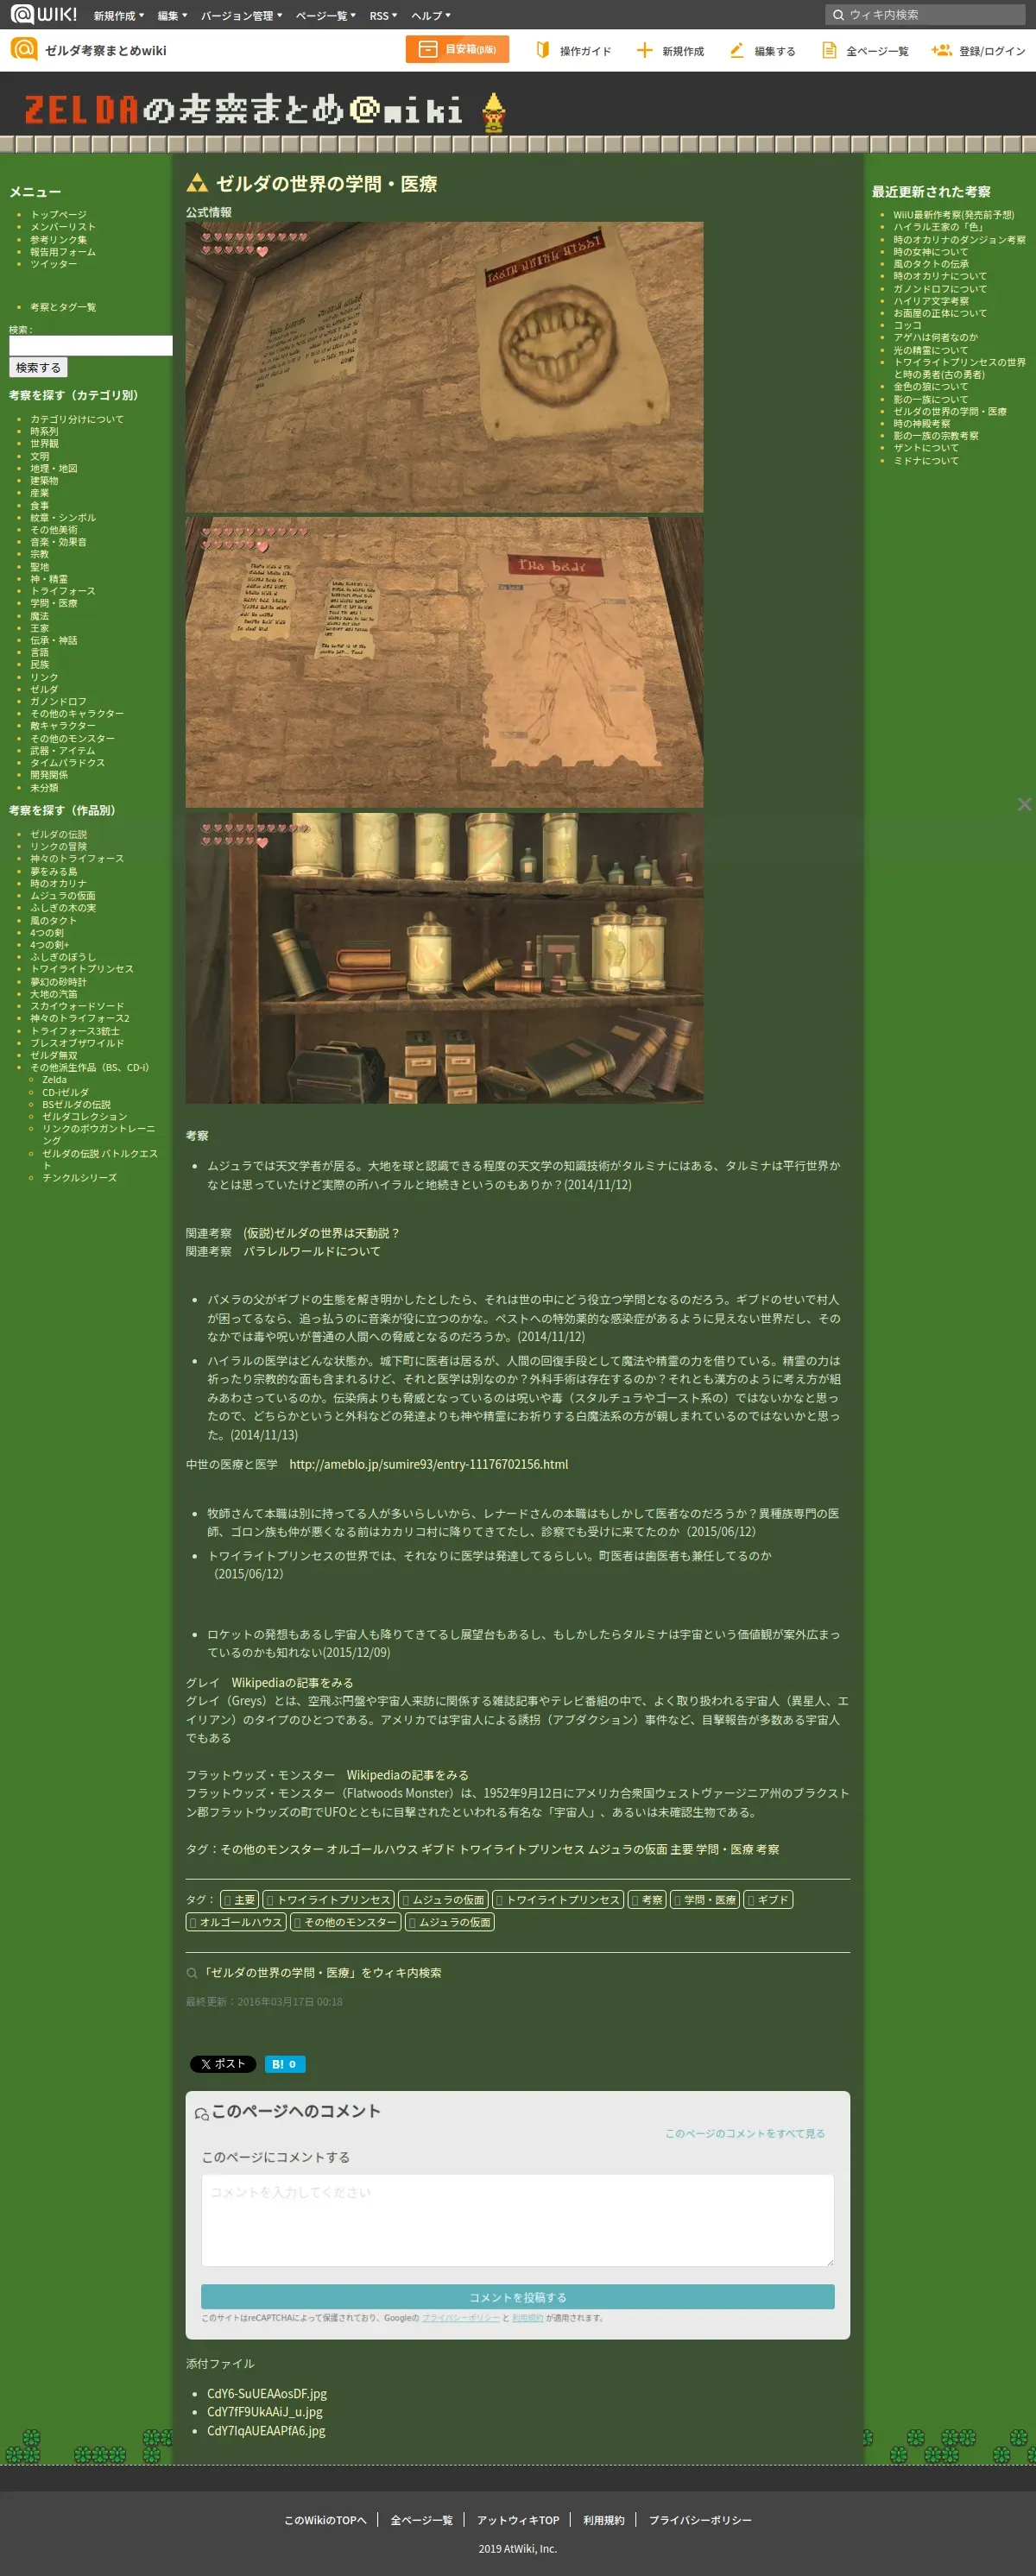Open attachment CdY7IqAUEAAPfA6.jpg
This screenshot has width=1036, height=2576.
(x=266, y=2431)
